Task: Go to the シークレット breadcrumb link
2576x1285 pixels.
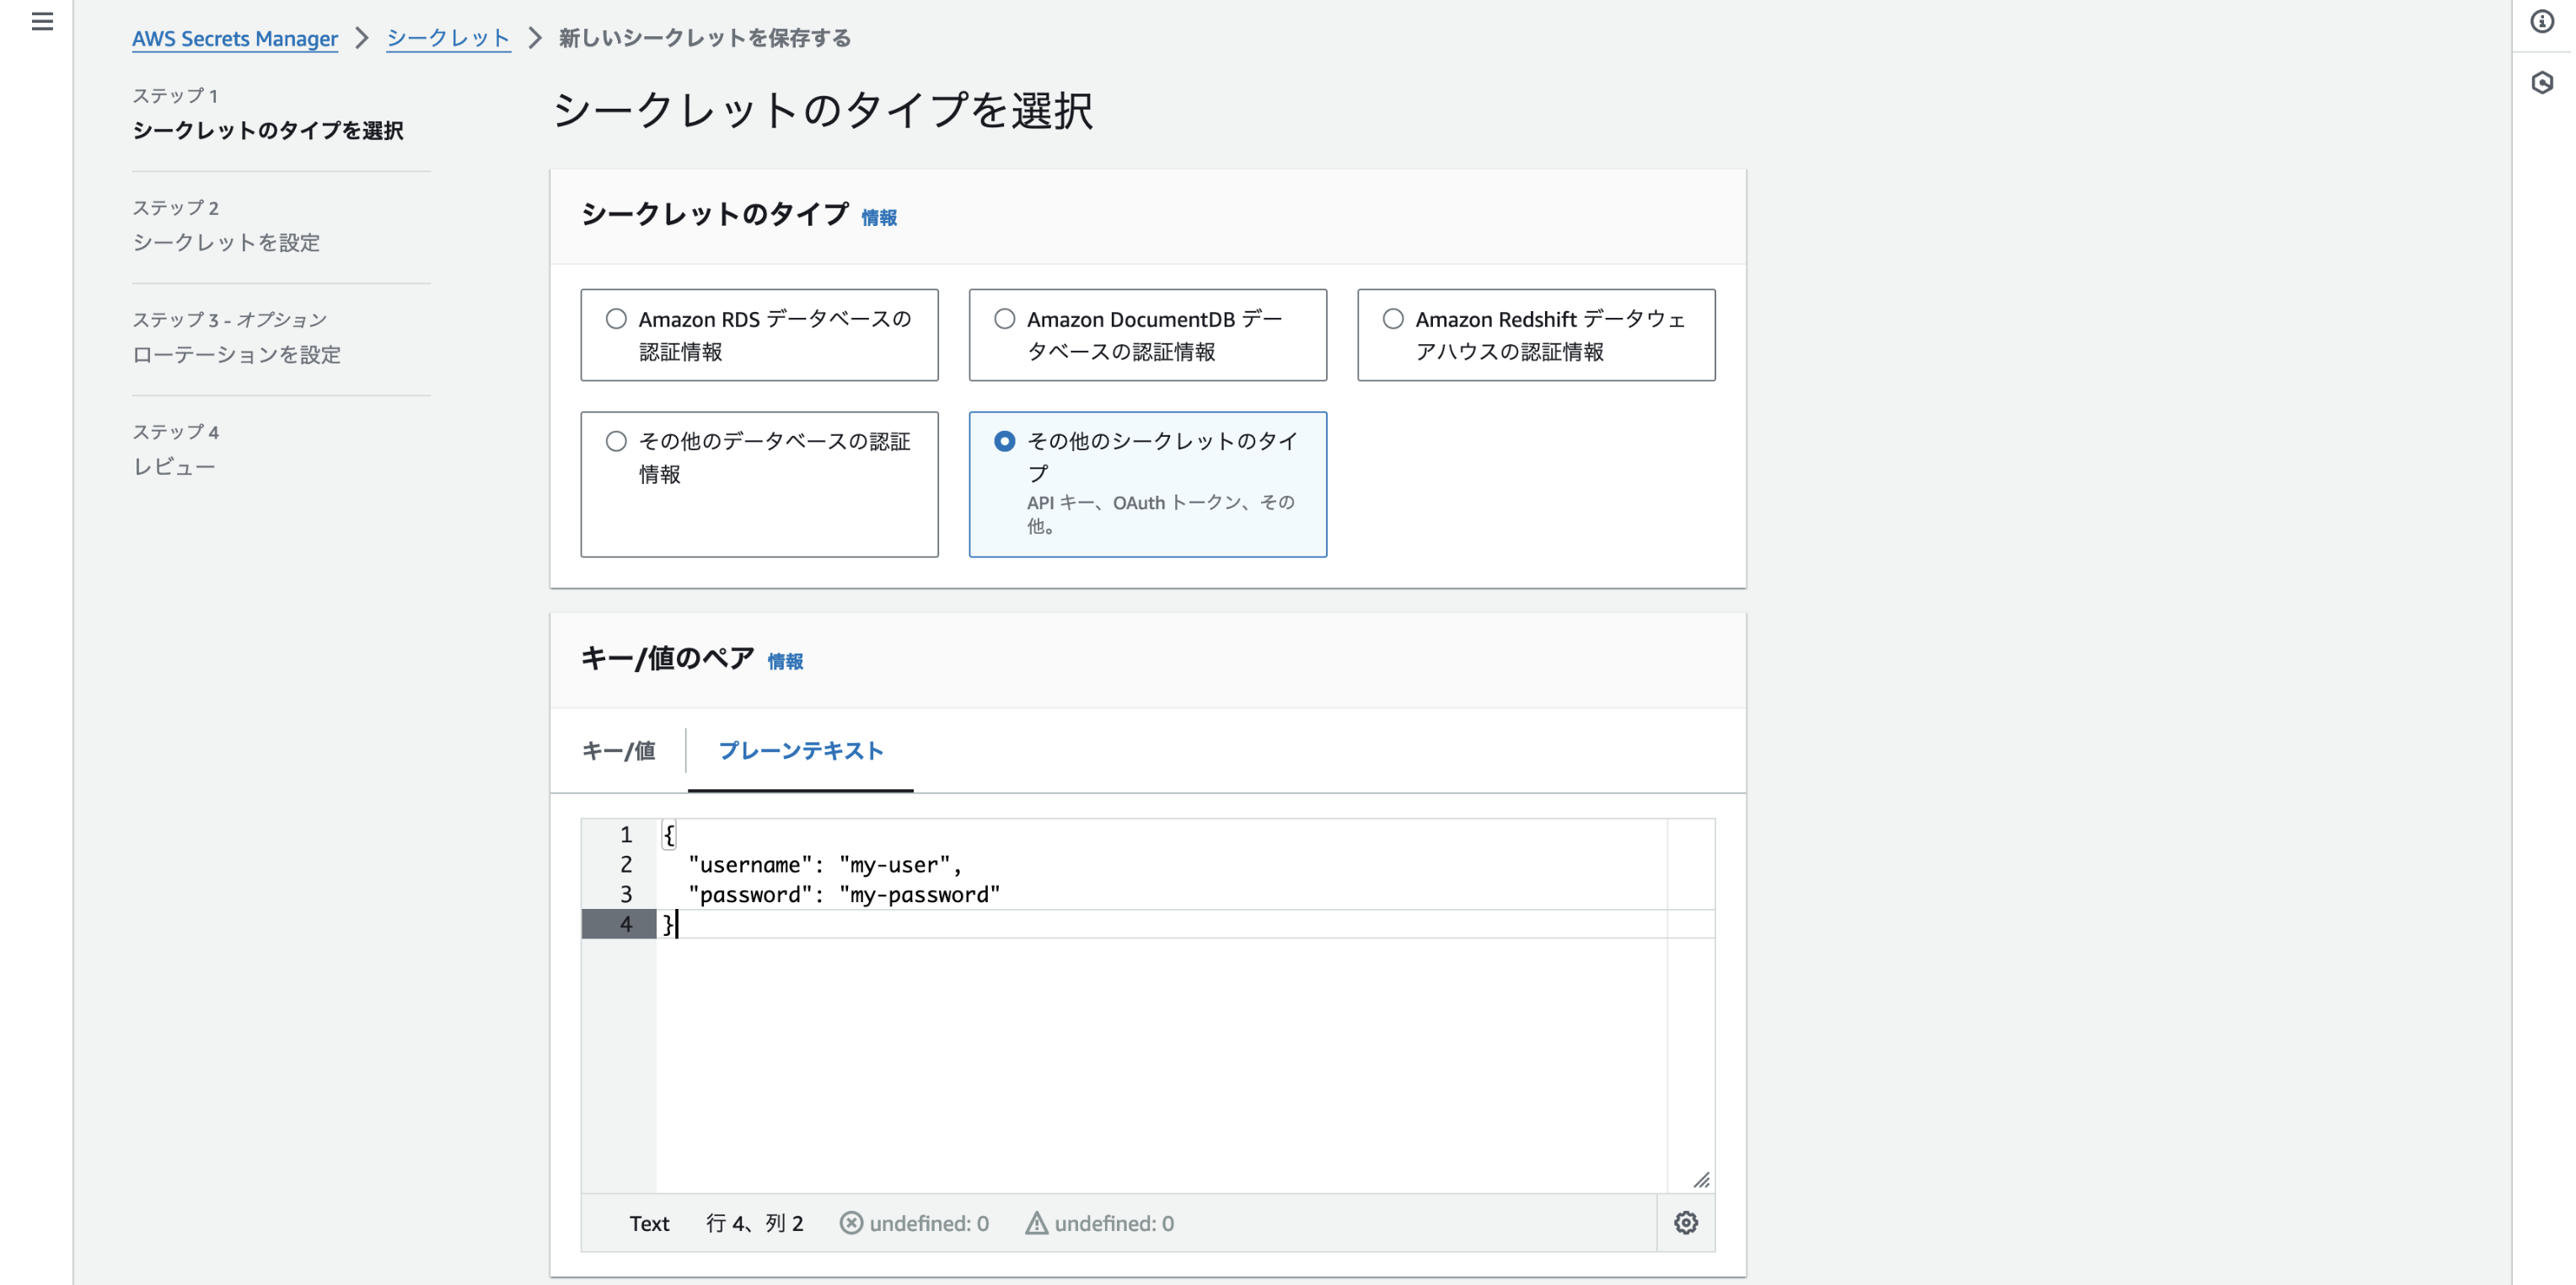Action: point(448,38)
